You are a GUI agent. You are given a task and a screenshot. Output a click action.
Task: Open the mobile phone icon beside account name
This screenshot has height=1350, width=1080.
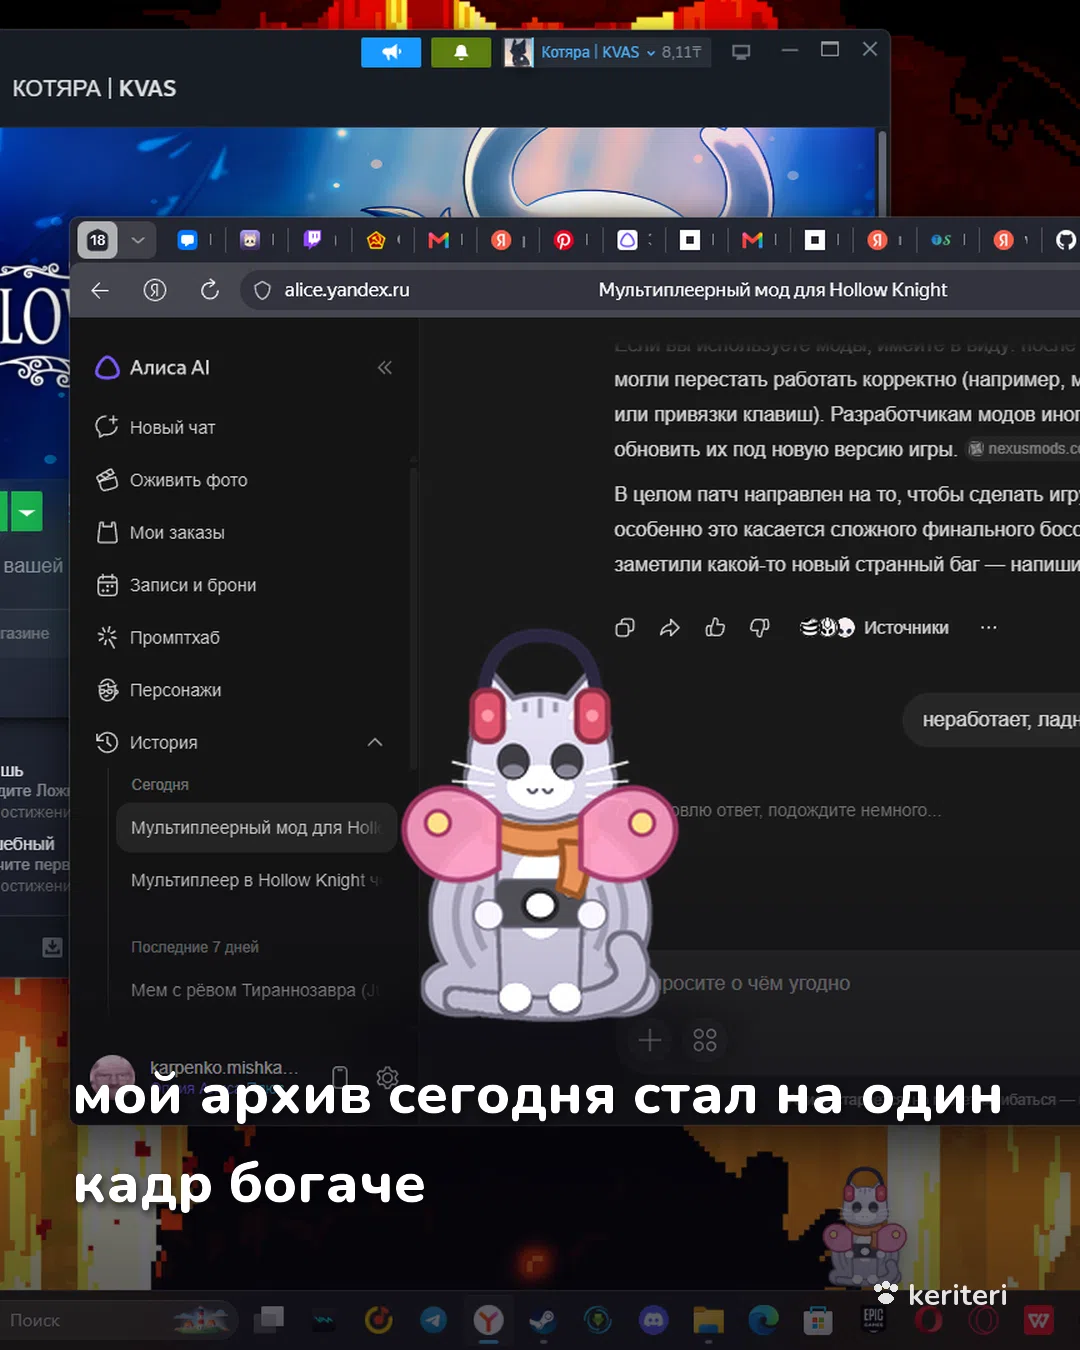click(x=340, y=1076)
